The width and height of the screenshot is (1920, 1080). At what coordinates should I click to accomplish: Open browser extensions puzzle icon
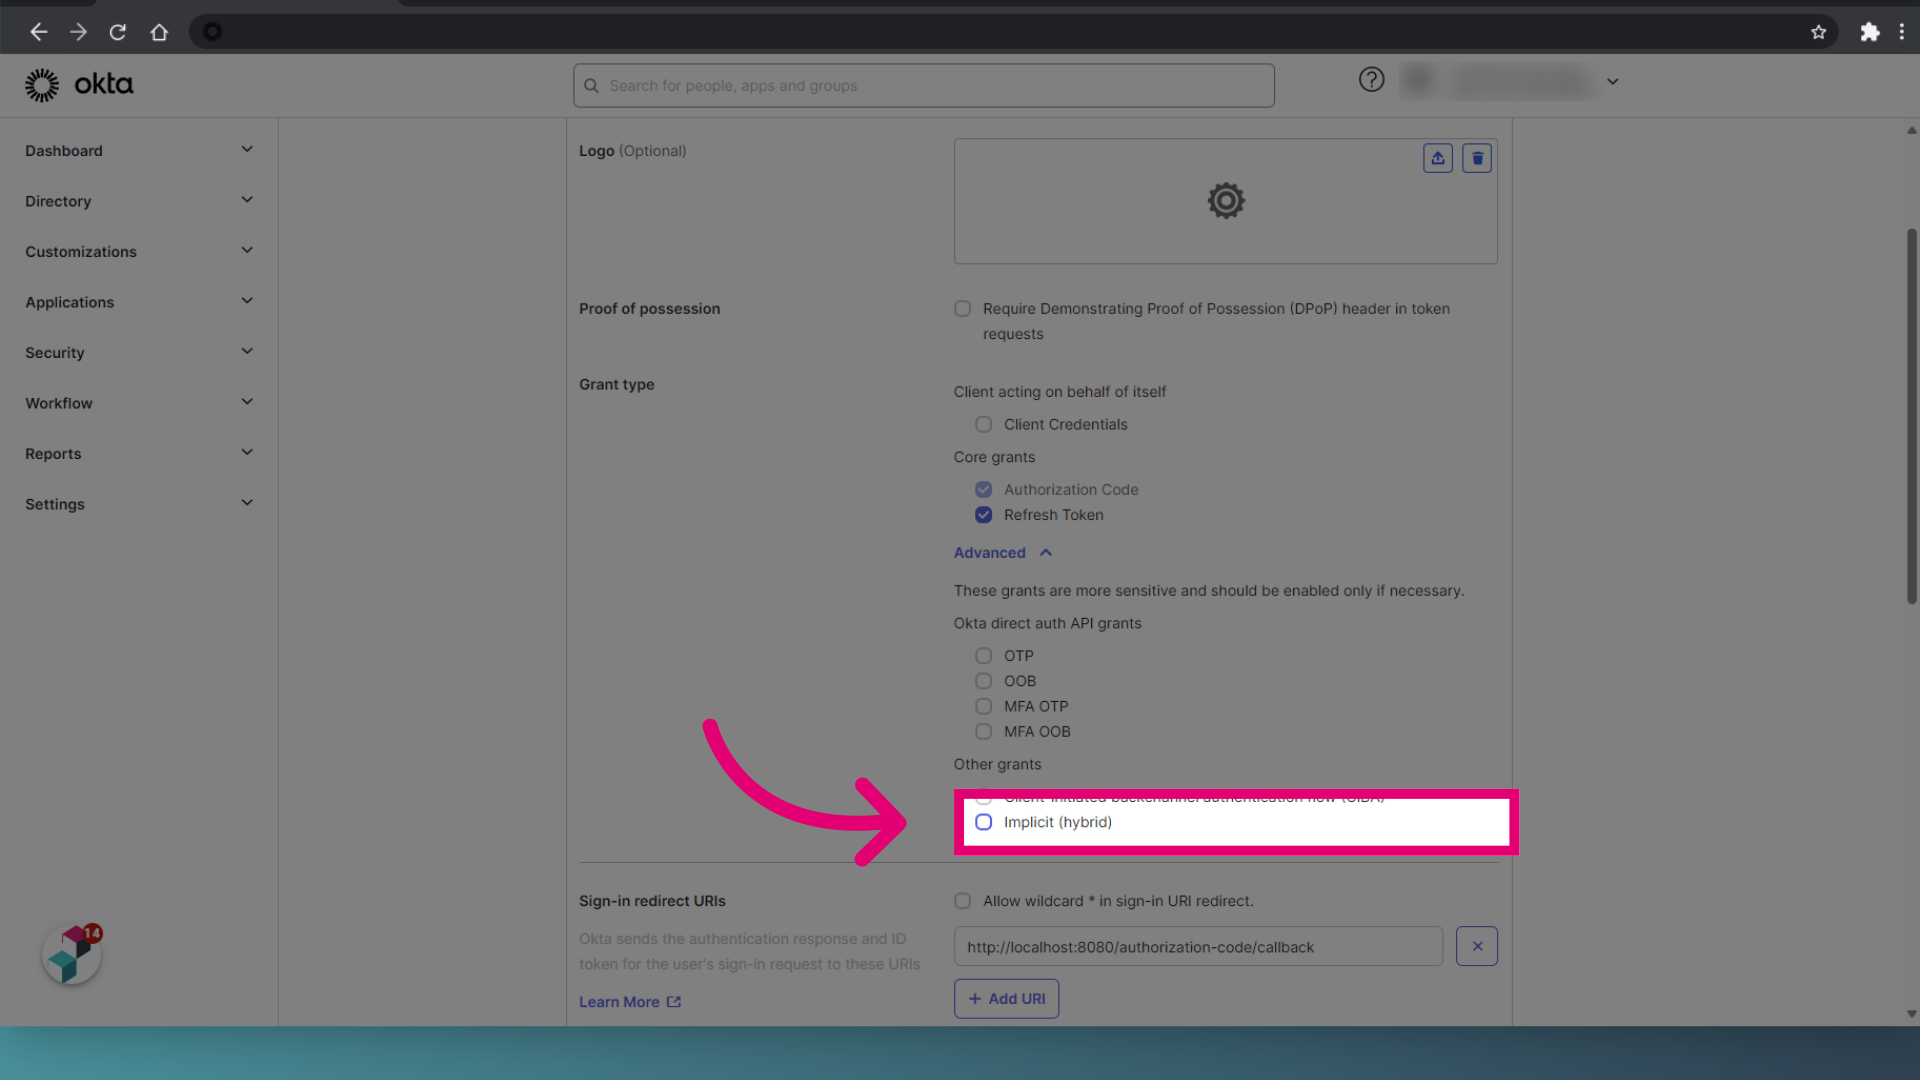click(1869, 32)
